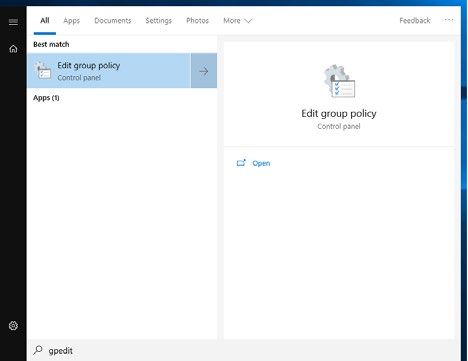The image size is (468, 361).
Task: Click Open to launch group policy
Action: pyautogui.click(x=261, y=163)
